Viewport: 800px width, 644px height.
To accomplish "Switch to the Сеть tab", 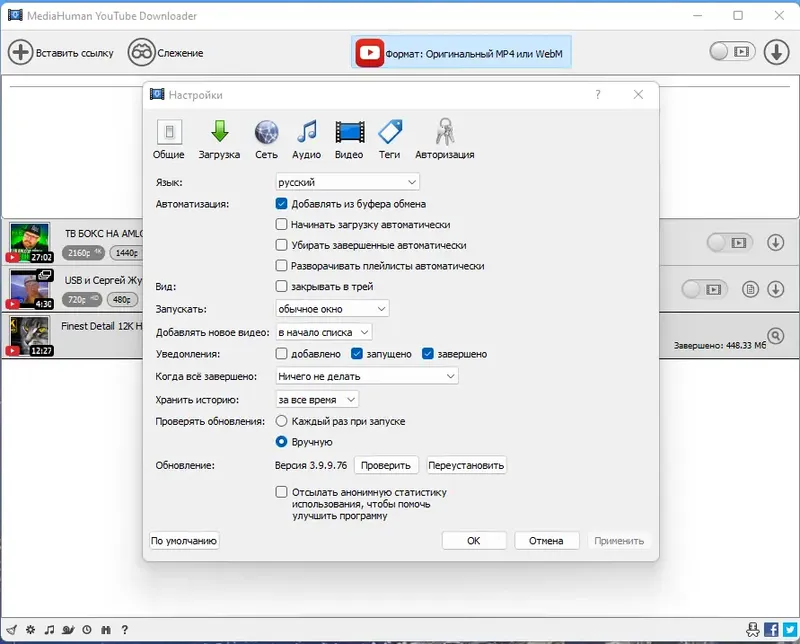I will click(x=266, y=139).
